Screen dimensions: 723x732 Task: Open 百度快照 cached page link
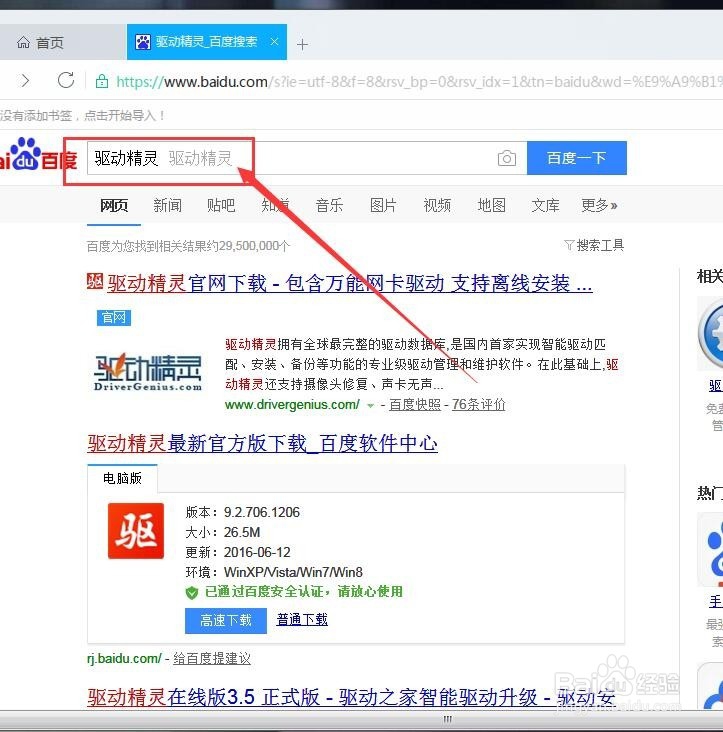pos(414,405)
